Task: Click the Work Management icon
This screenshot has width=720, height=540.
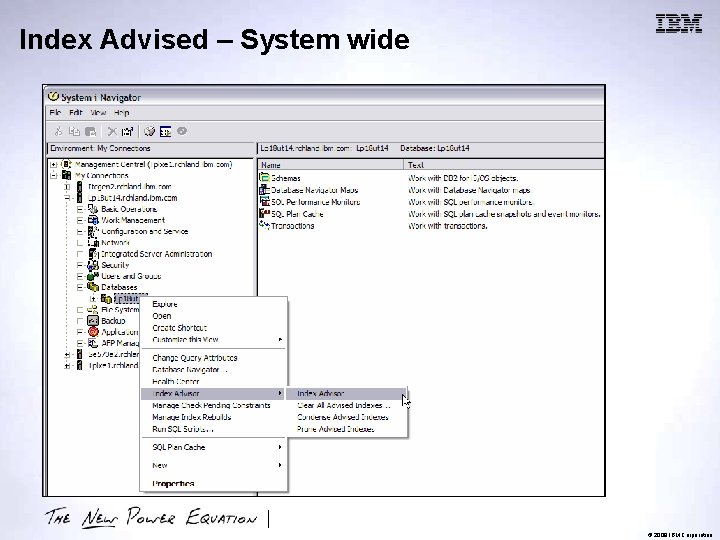Action: (x=93, y=220)
